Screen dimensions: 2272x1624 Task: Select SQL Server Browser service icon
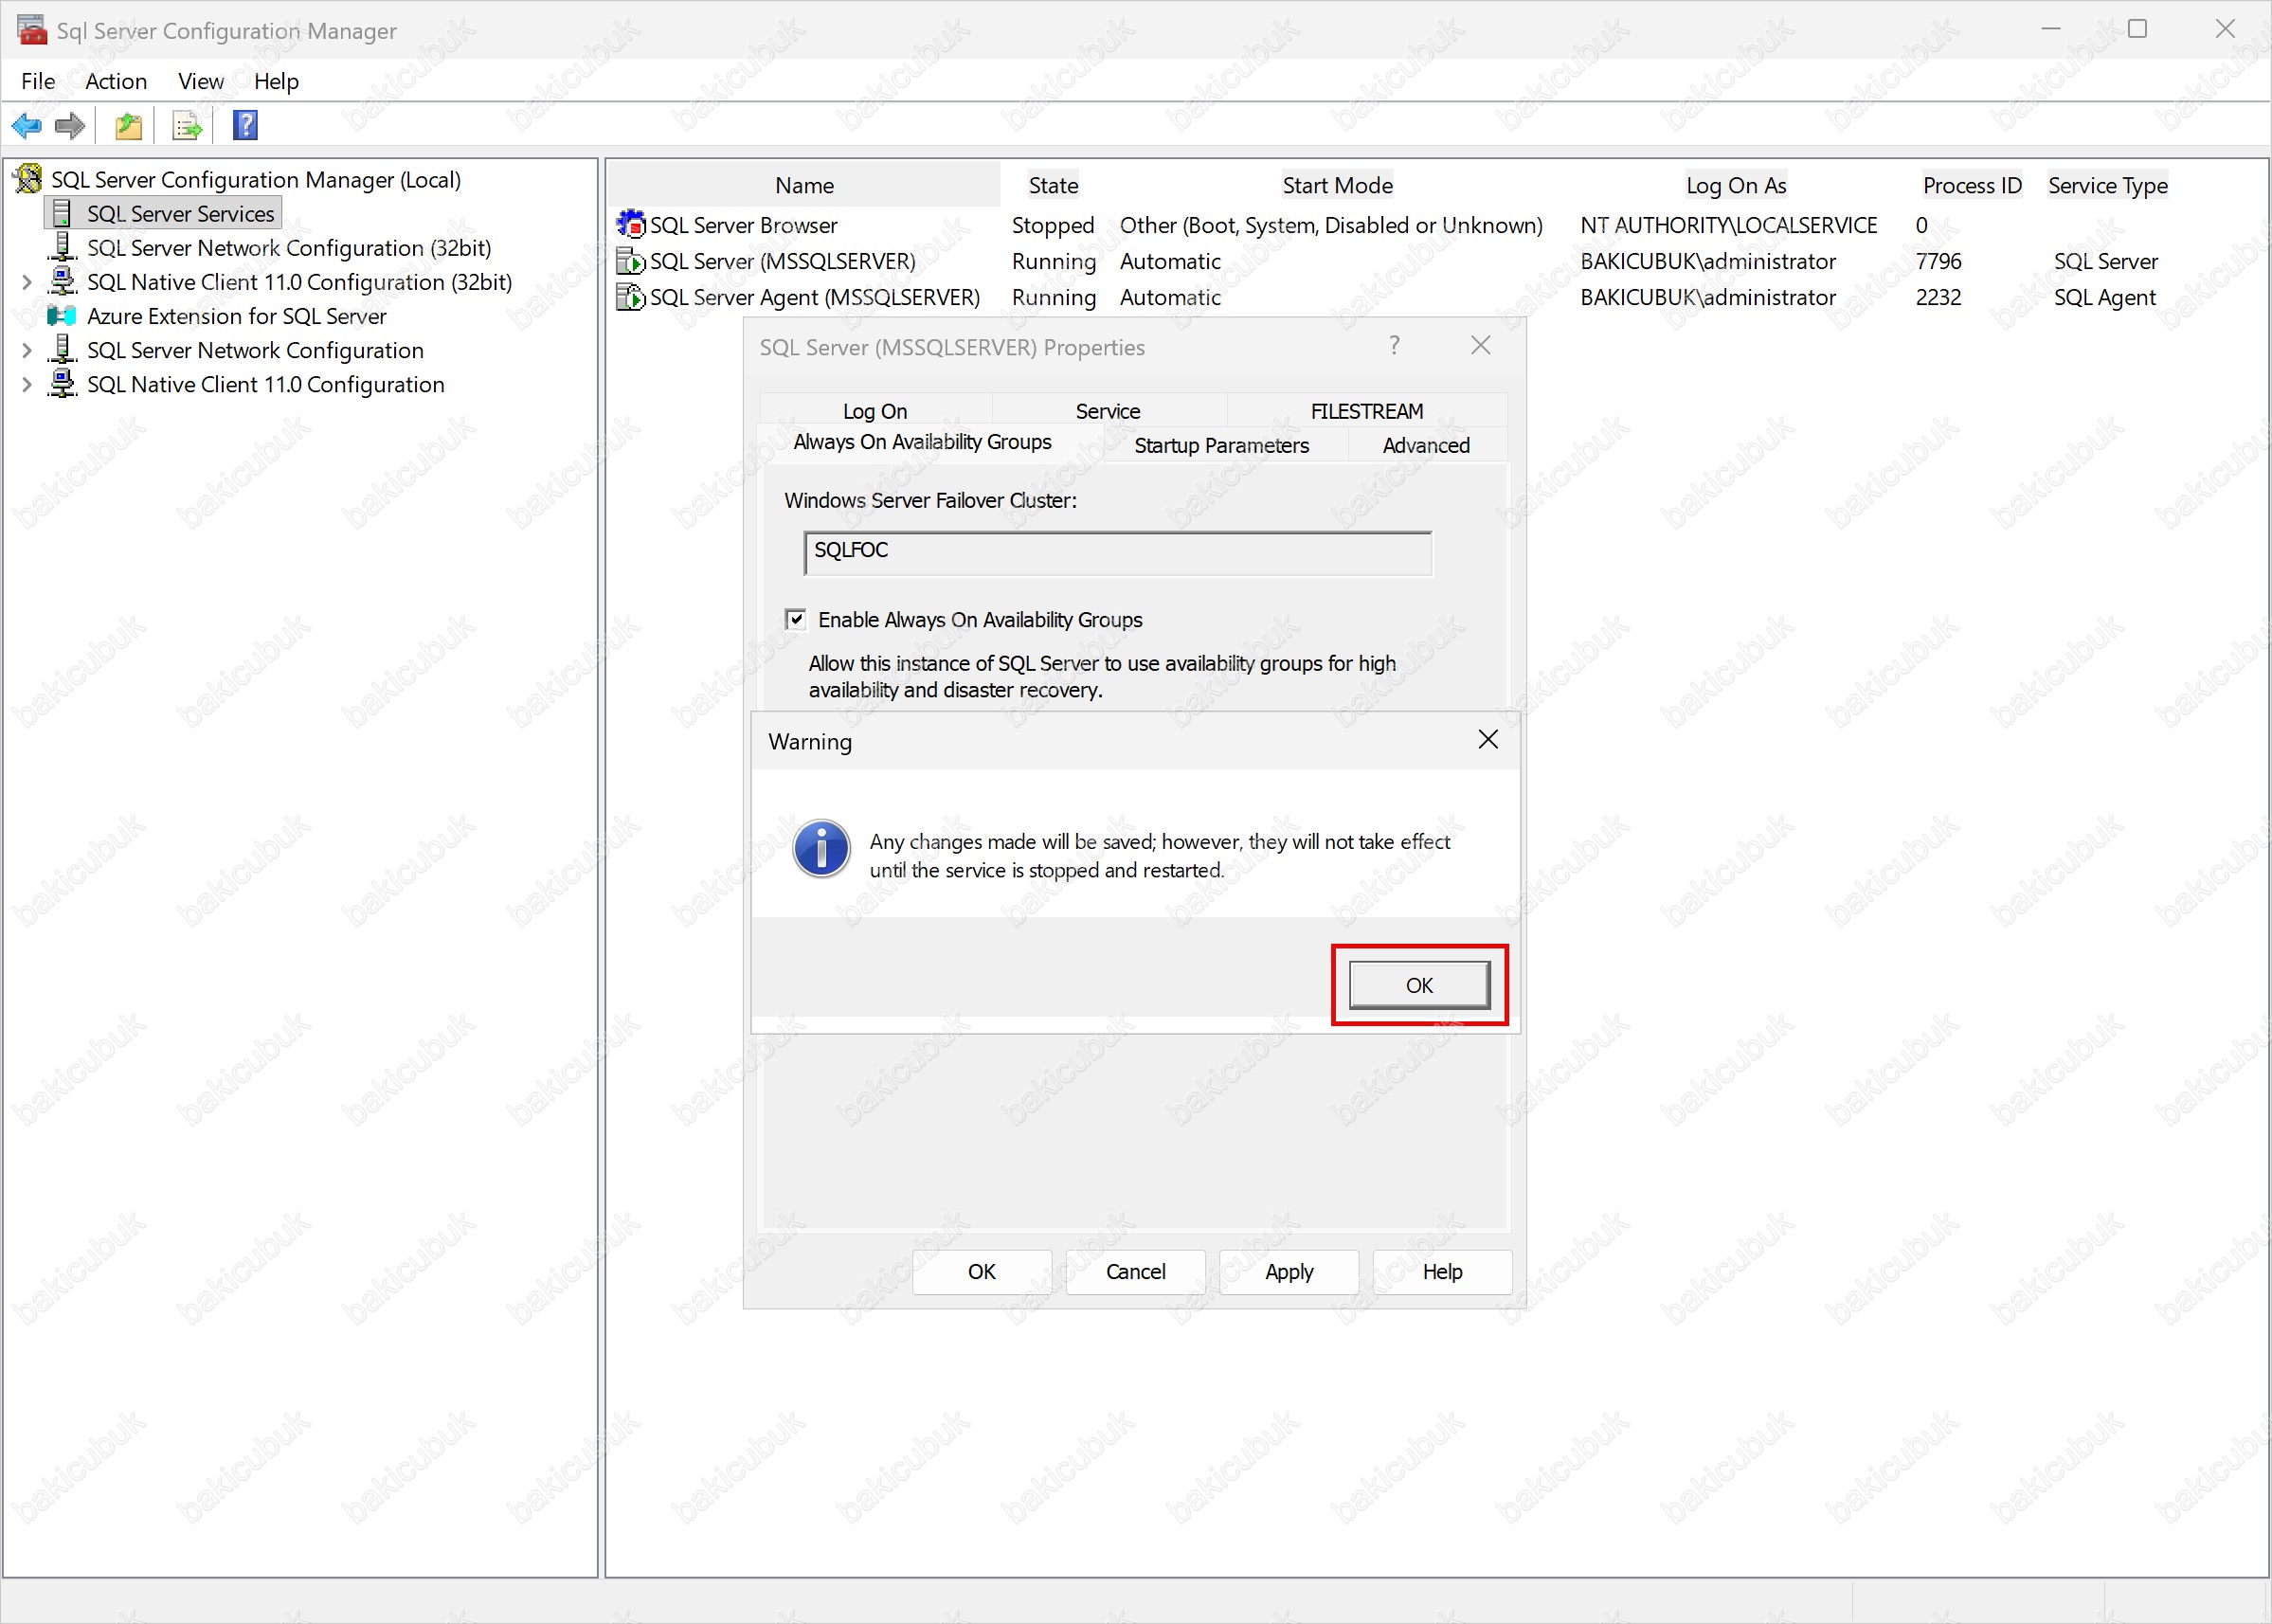coord(630,225)
